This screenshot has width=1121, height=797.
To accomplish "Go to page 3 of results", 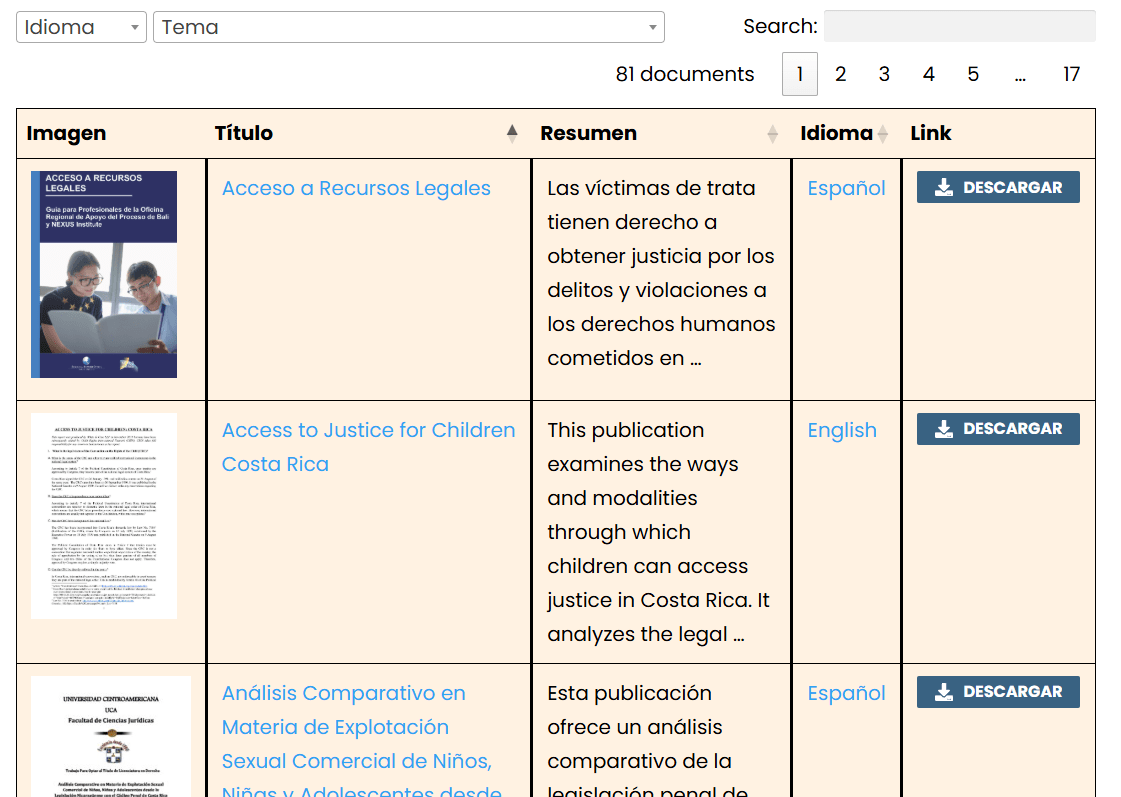I will click(x=885, y=74).
